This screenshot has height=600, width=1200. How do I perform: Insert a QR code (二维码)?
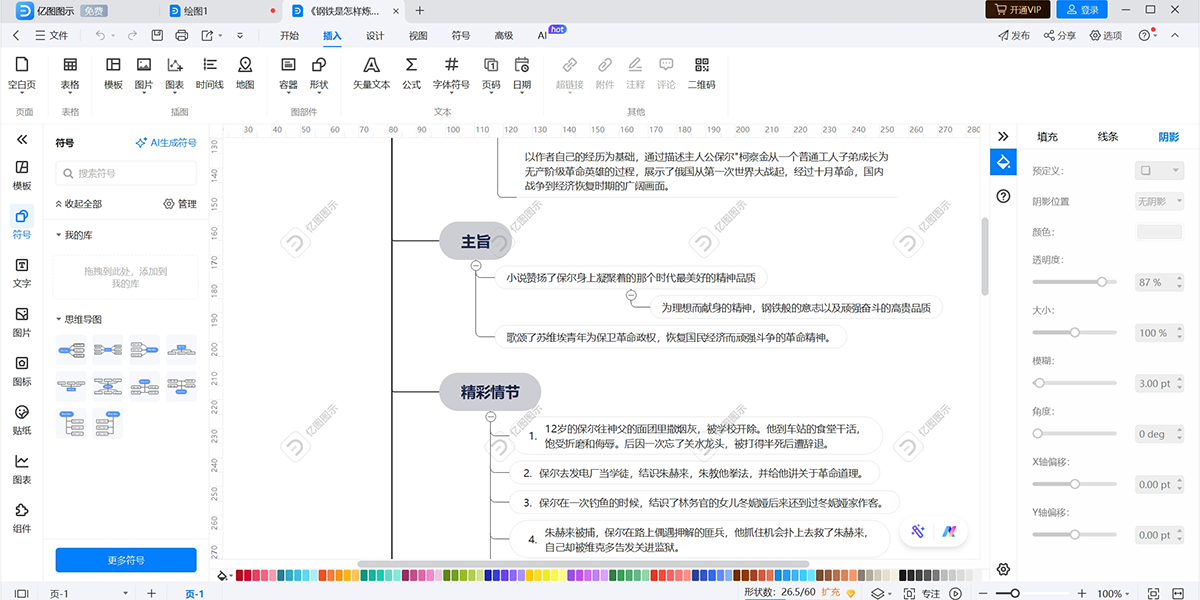(x=701, y=72)
